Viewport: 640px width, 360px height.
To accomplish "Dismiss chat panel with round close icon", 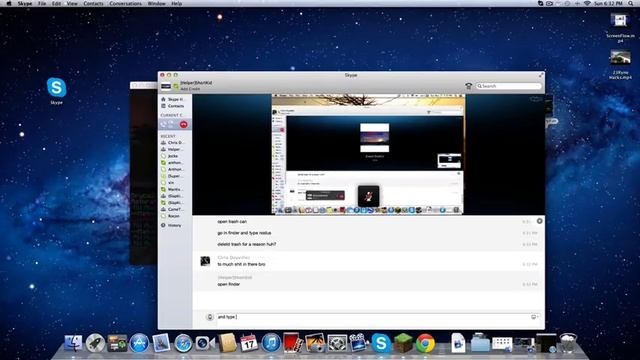I will pyautogui.click(x=540, y=221).
